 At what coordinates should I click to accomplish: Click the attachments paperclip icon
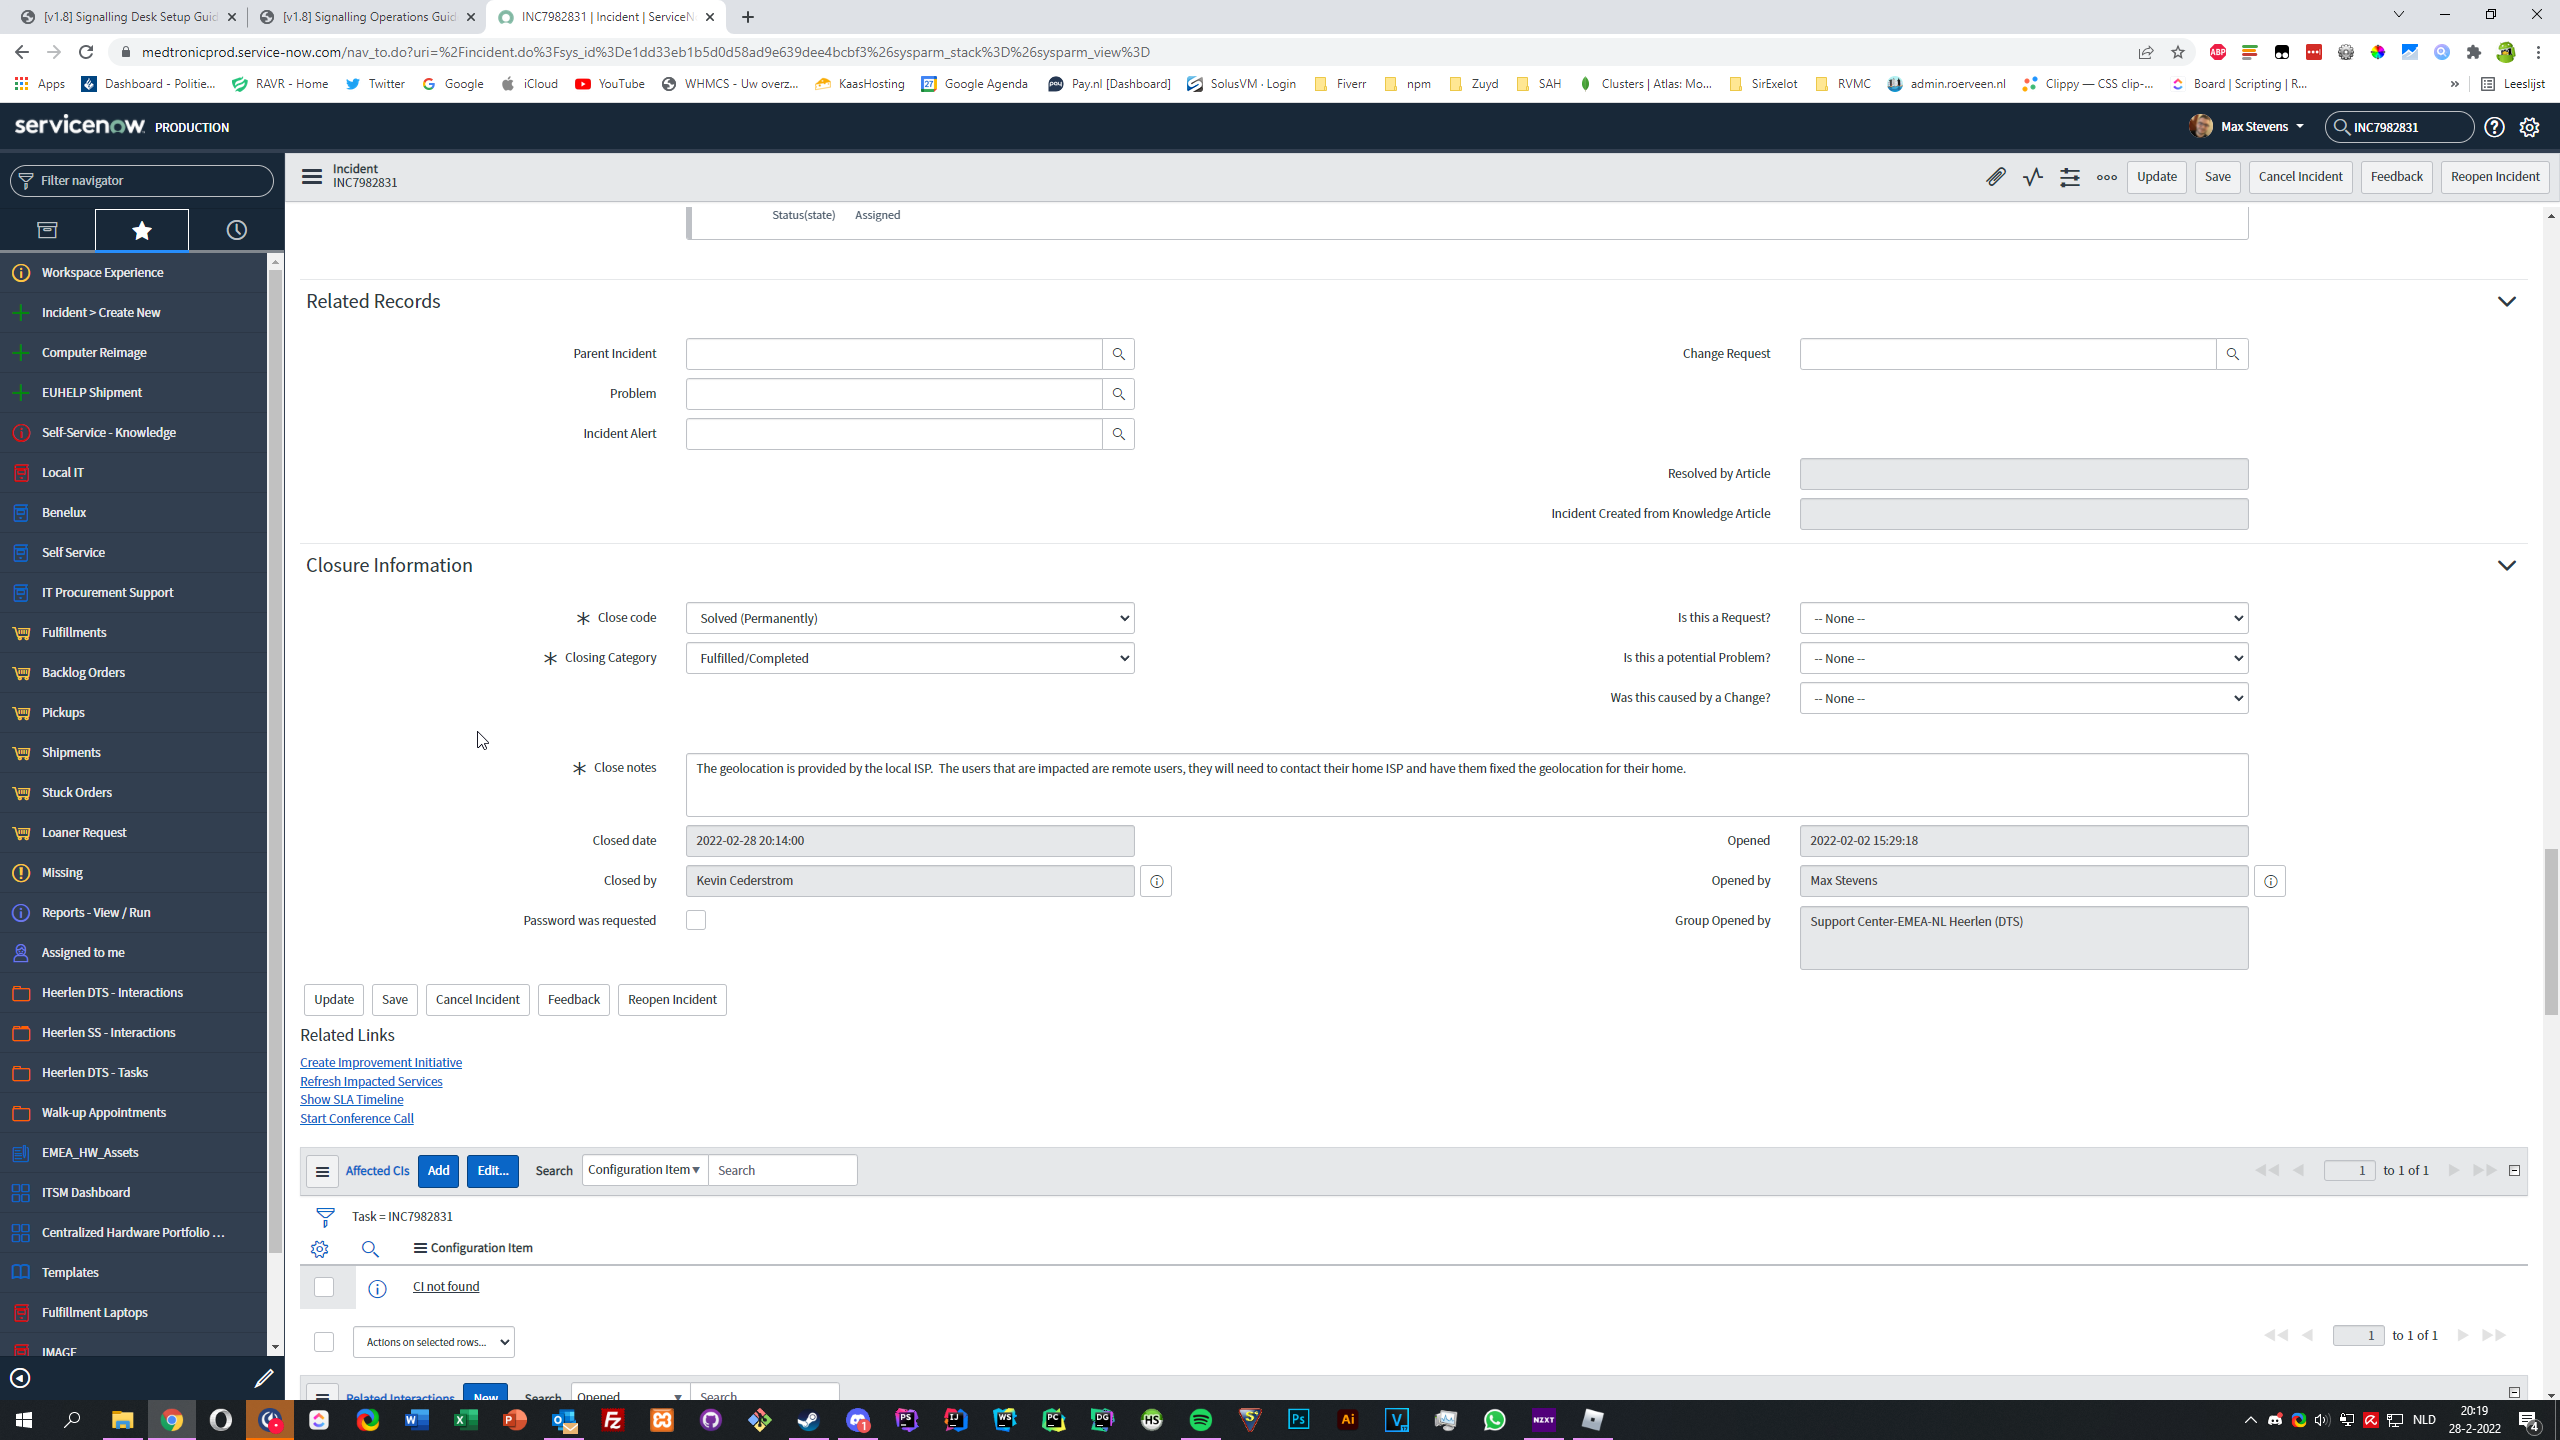pos(1995,177)
